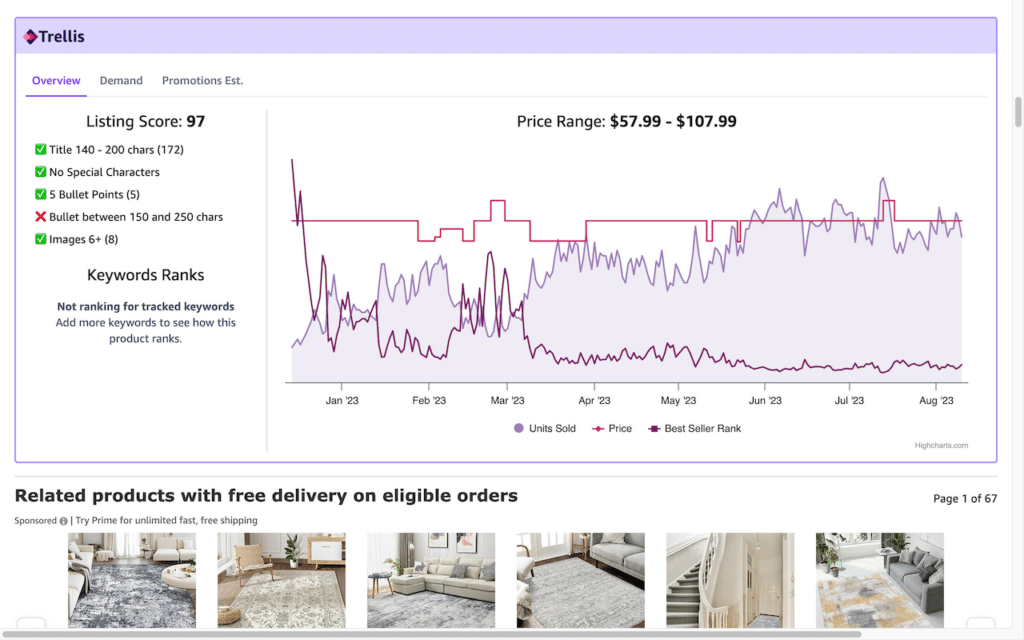The image size is (1024, 640).
Task: Toggle Price series in chart legend
Action: coord(612,428)
